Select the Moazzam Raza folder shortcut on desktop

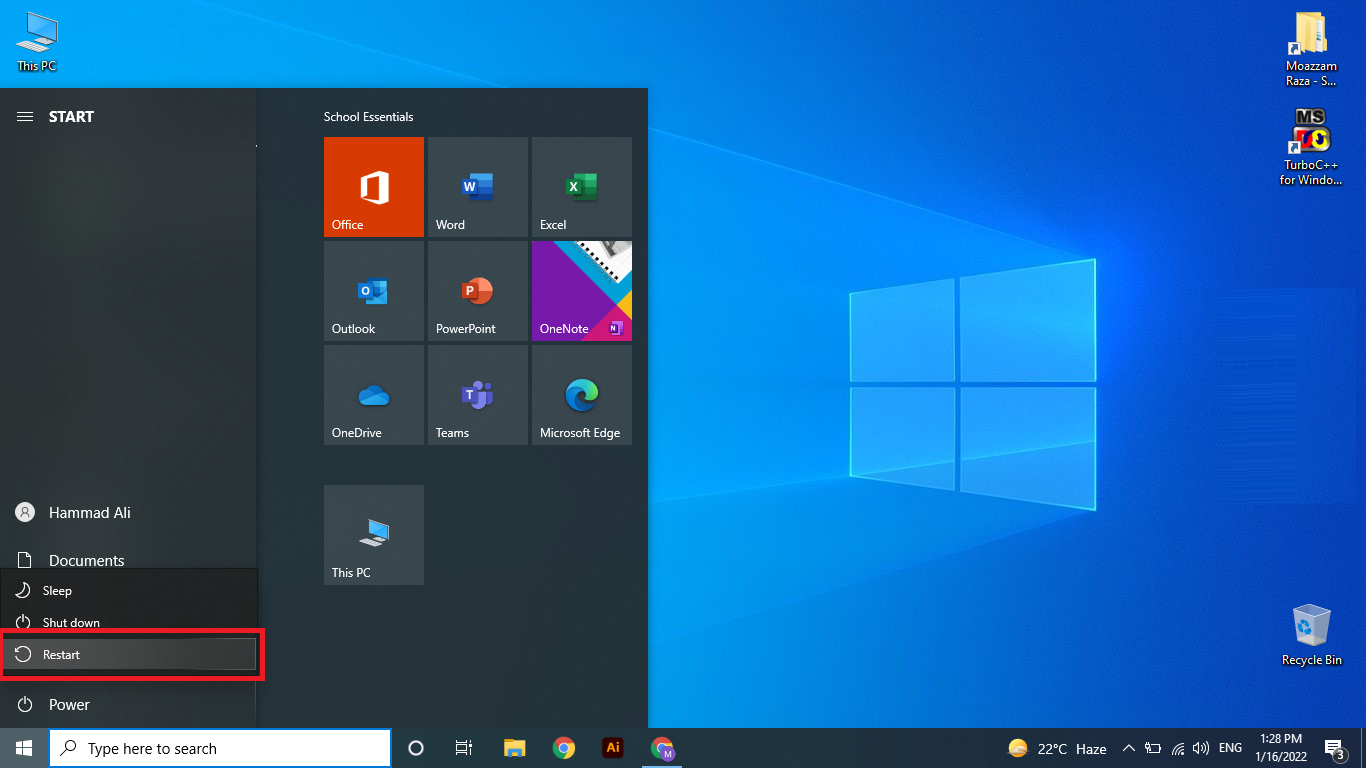coord(1311,50)
